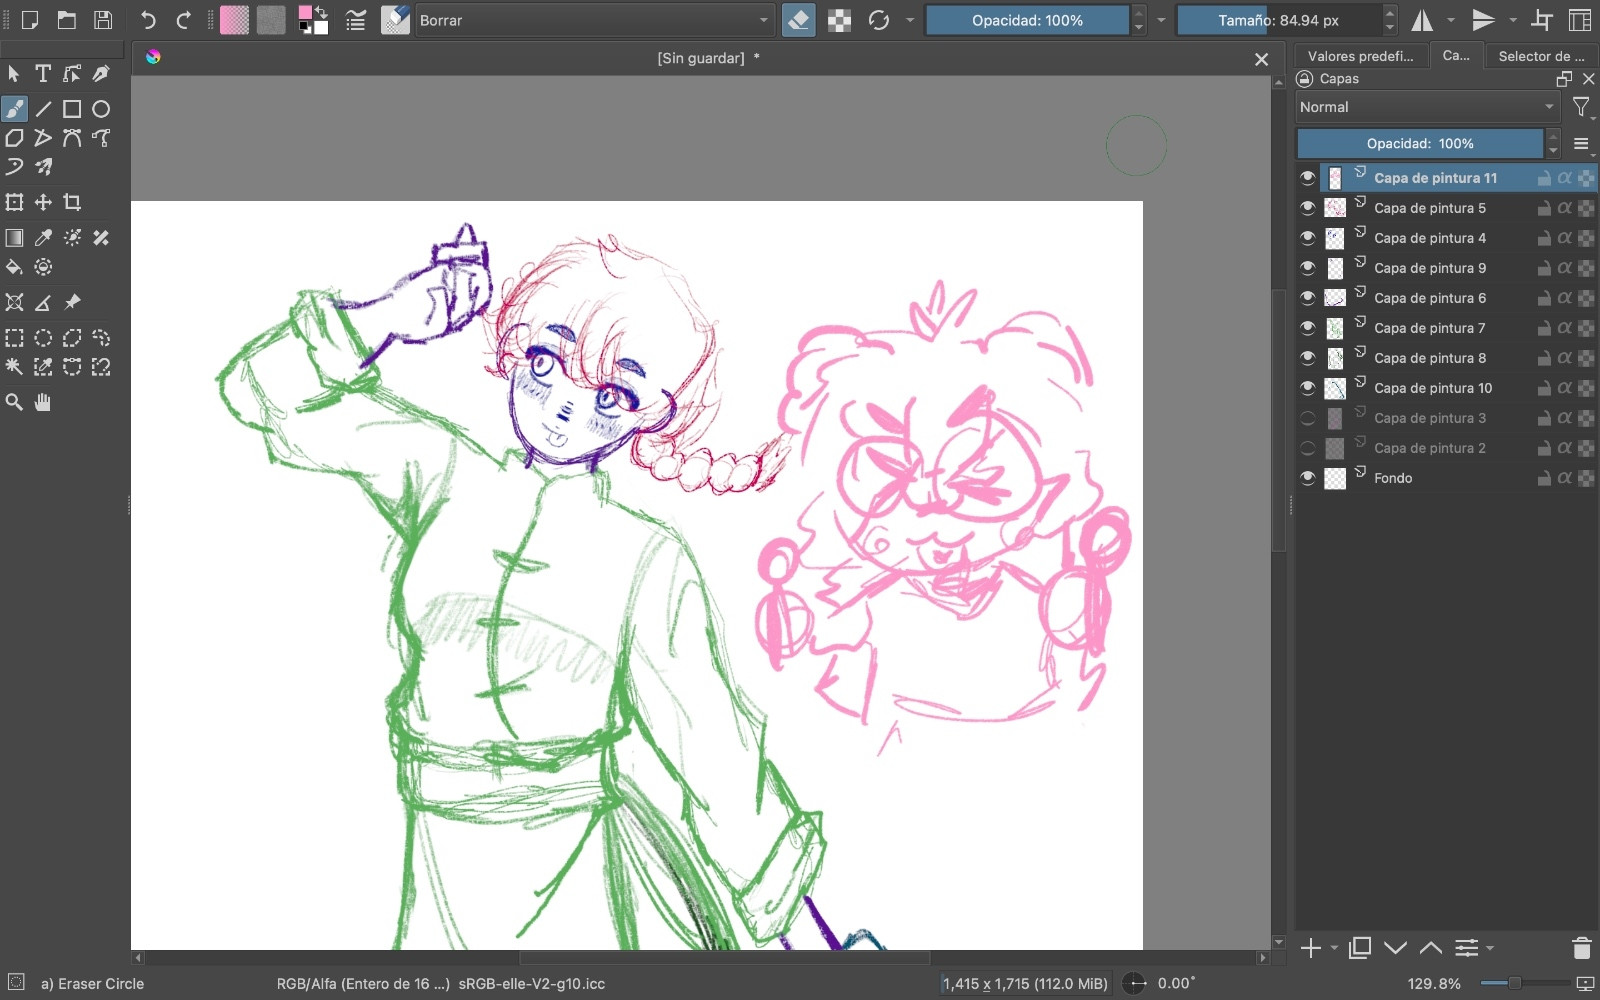Delete the selected layer
1600x1000 pixels.
pos(1581,948)
